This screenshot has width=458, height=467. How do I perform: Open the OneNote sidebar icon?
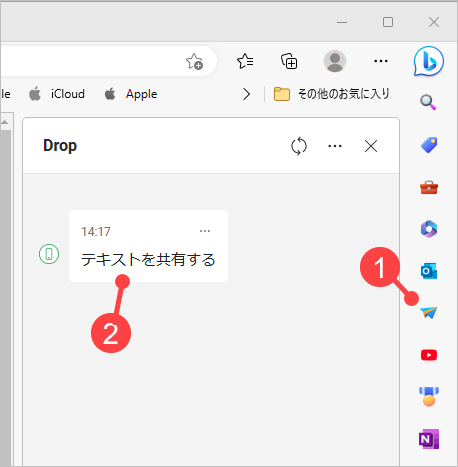(x=429, y=439)
